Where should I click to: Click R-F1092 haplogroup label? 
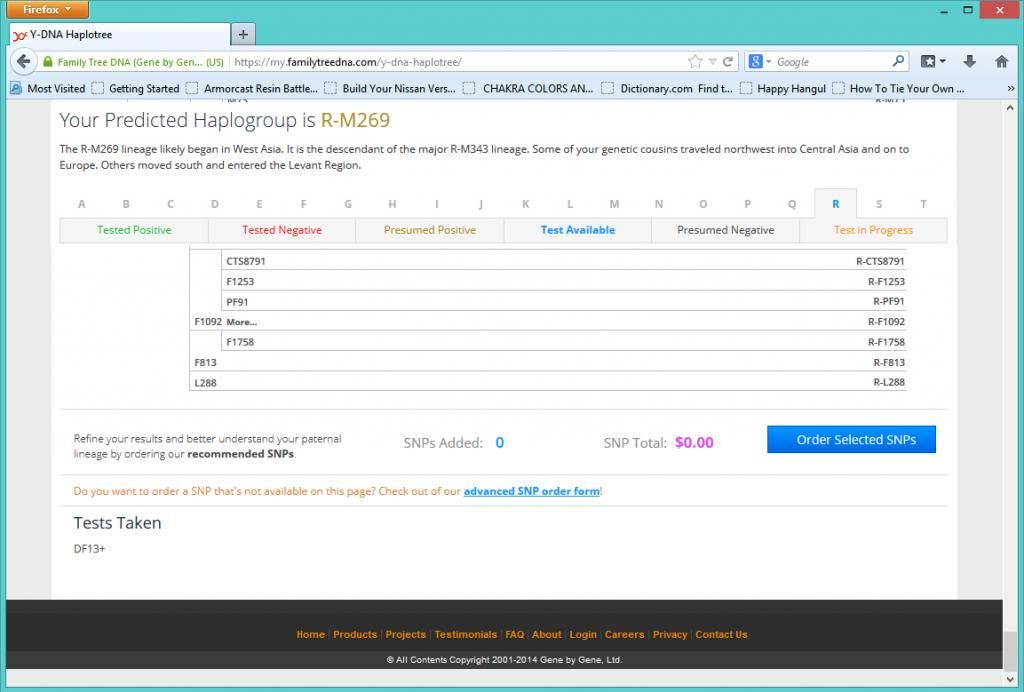tap(886, 321)
